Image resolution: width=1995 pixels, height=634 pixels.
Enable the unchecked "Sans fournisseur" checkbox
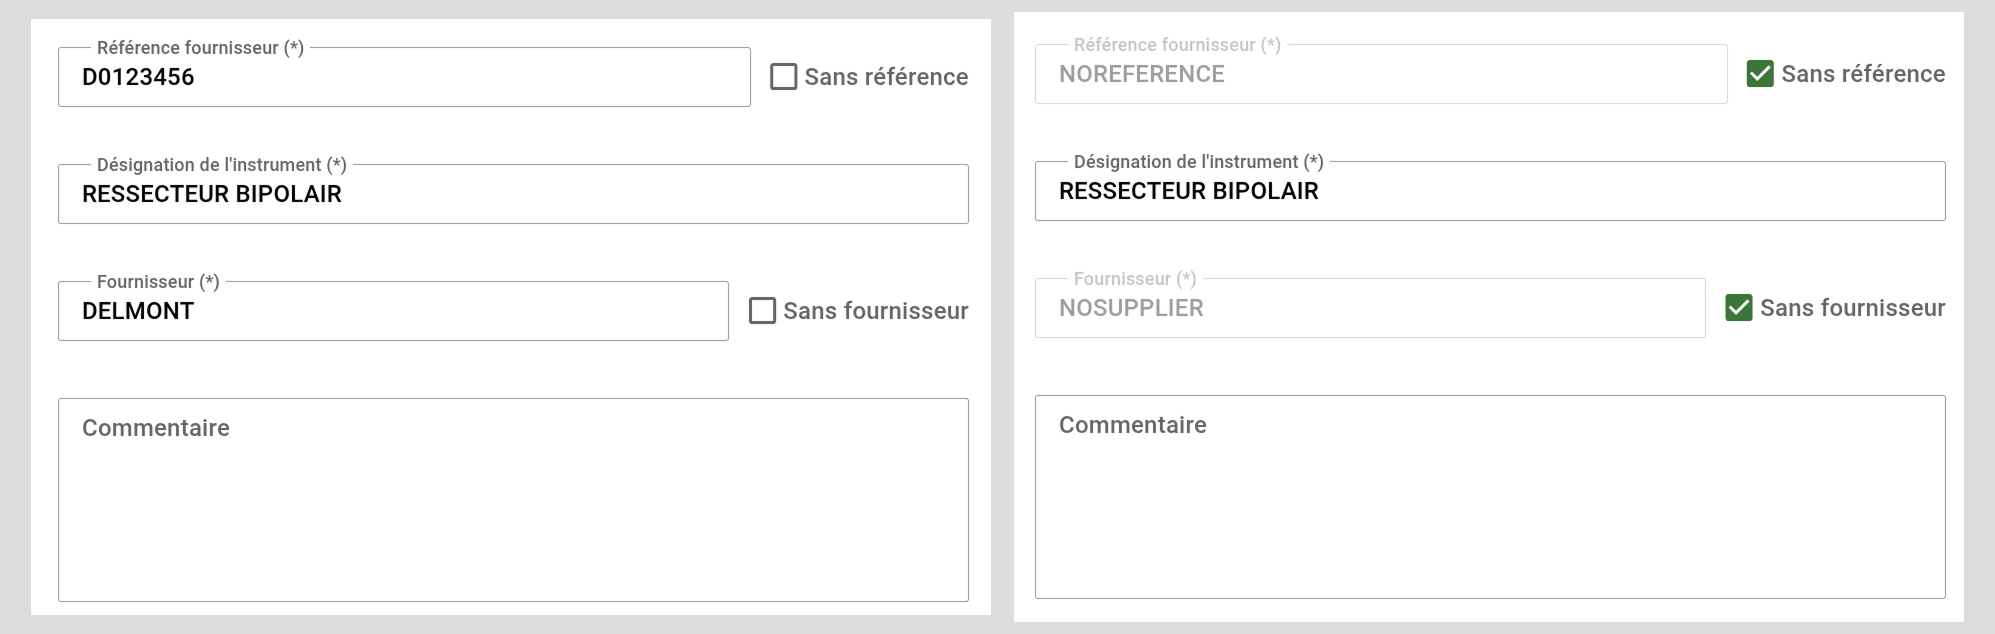[762, 311]
